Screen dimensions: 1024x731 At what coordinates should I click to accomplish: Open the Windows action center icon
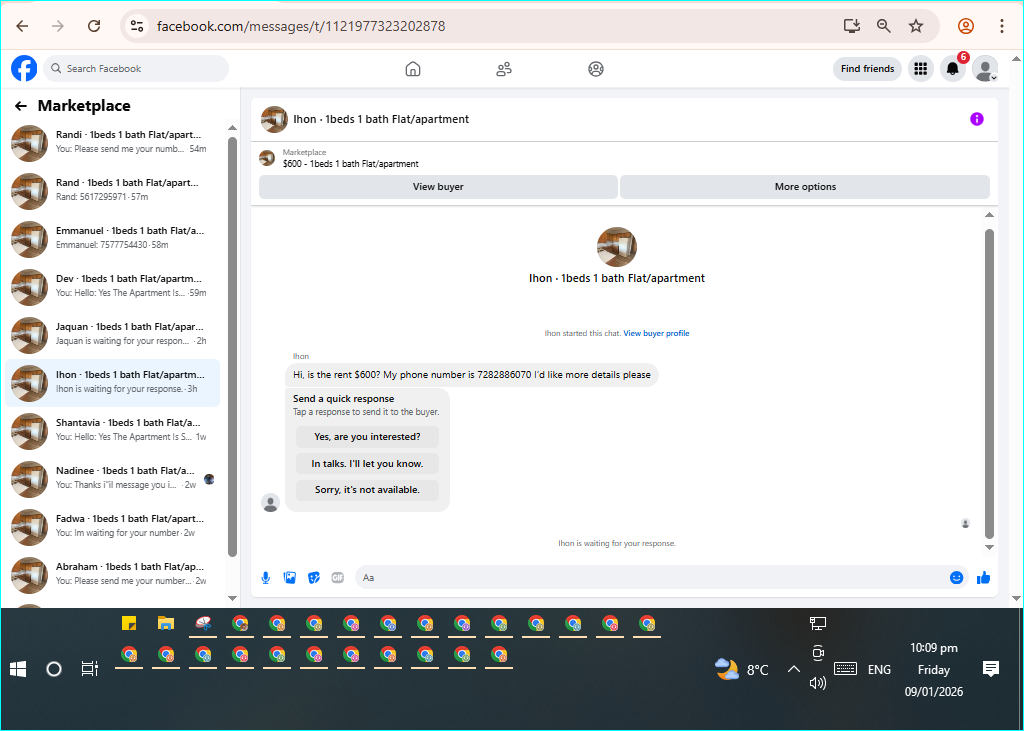click(x=991, y=669)
